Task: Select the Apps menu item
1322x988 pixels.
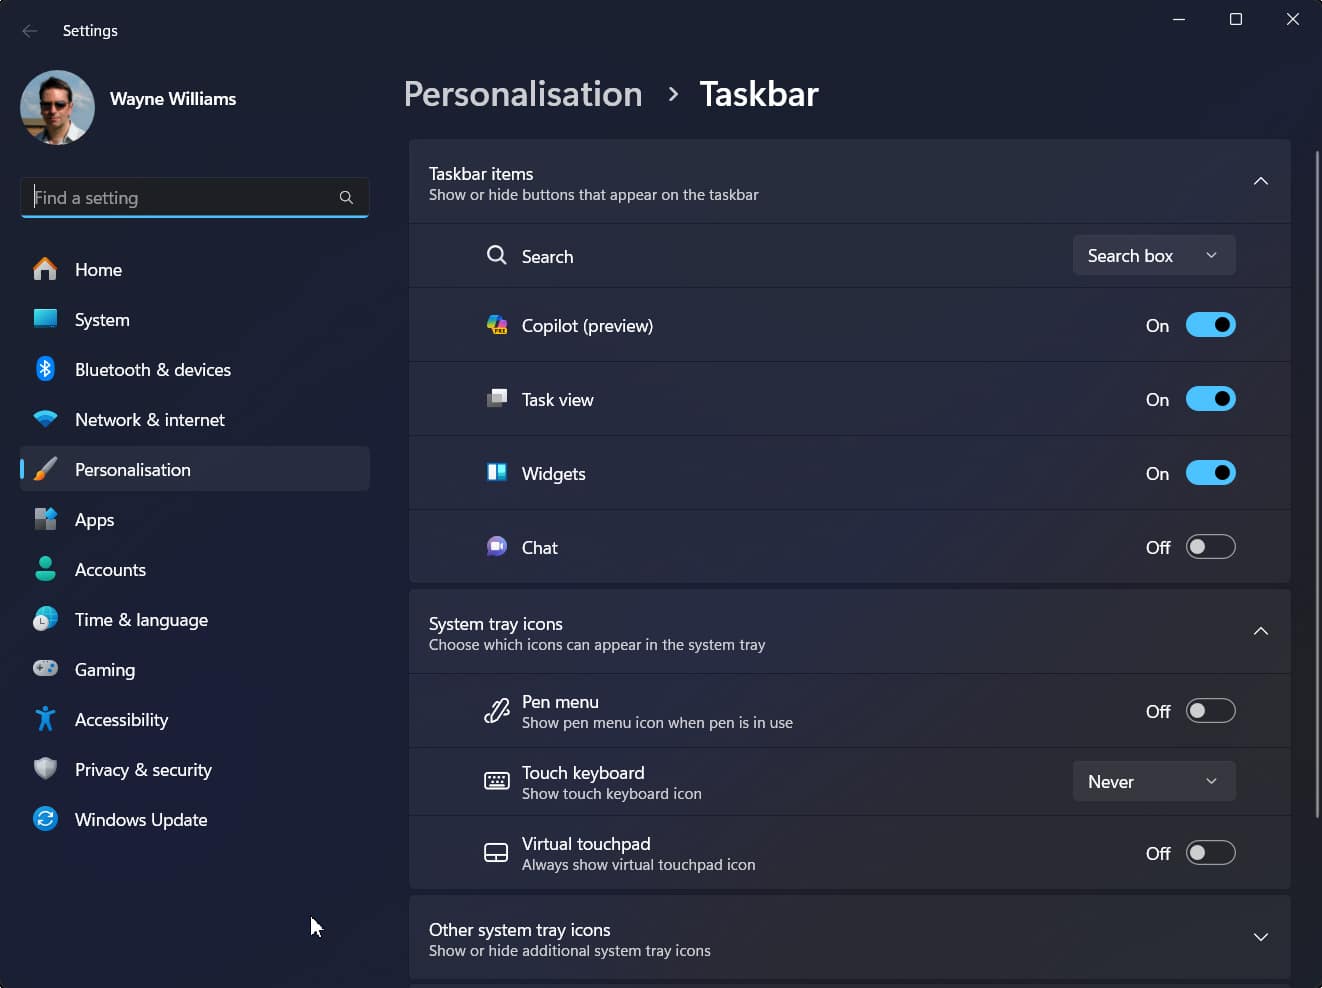Action: tap(94, 519)
